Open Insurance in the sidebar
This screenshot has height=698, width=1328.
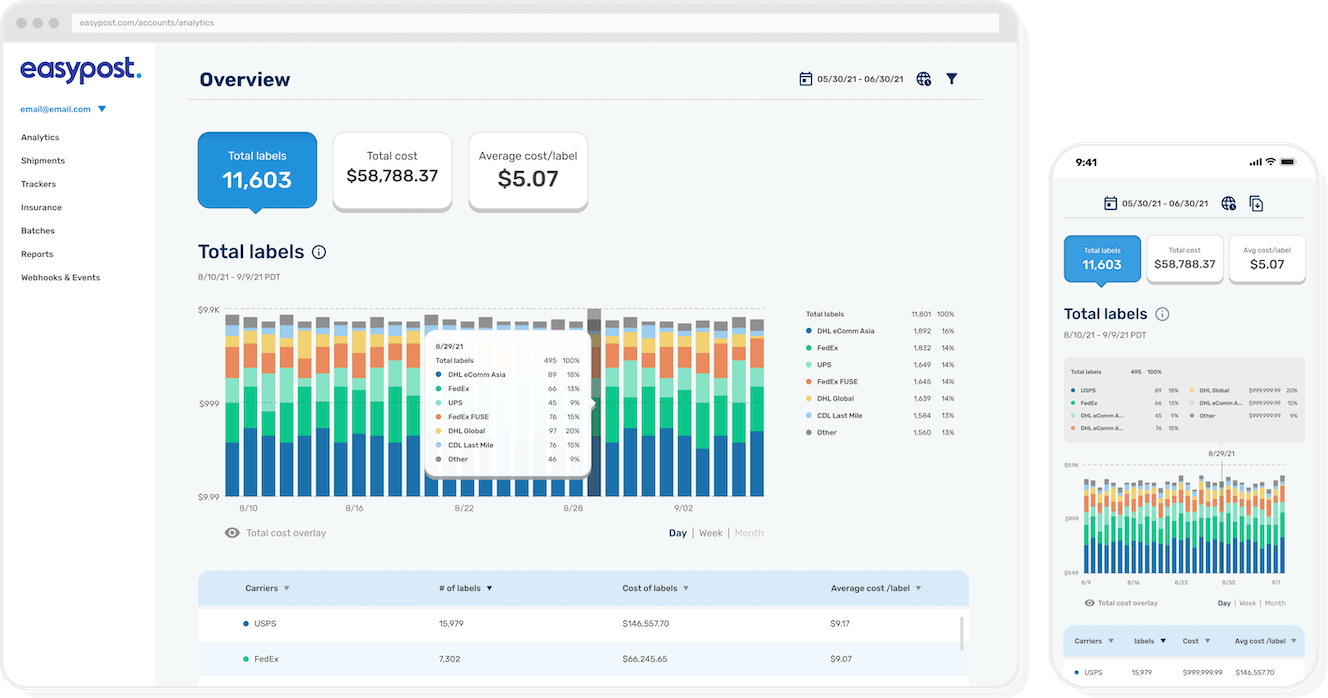tap(41, 208)
